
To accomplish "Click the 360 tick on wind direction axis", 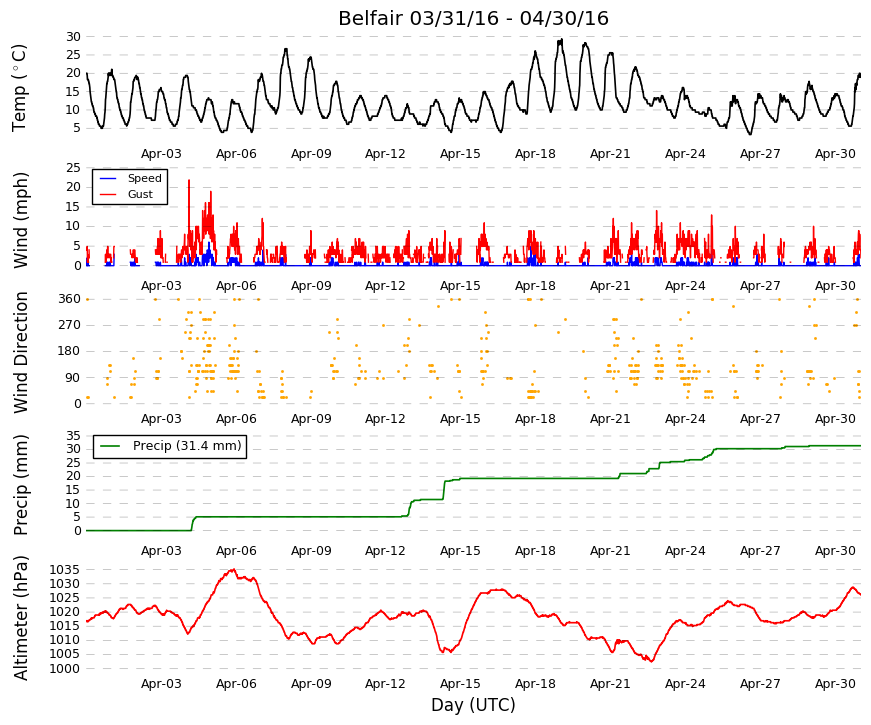I will tap(69, 299).
